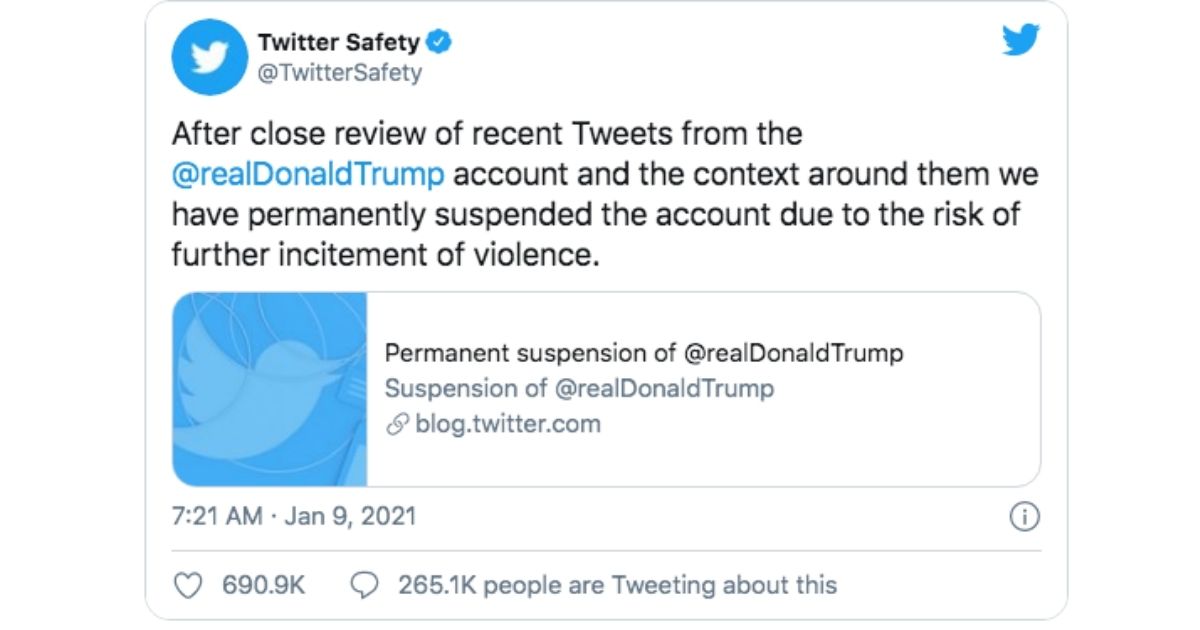Click the Twitter bird logo in tweet corner
Screen dimensions: 1200x630
(x=1020, y=42)
